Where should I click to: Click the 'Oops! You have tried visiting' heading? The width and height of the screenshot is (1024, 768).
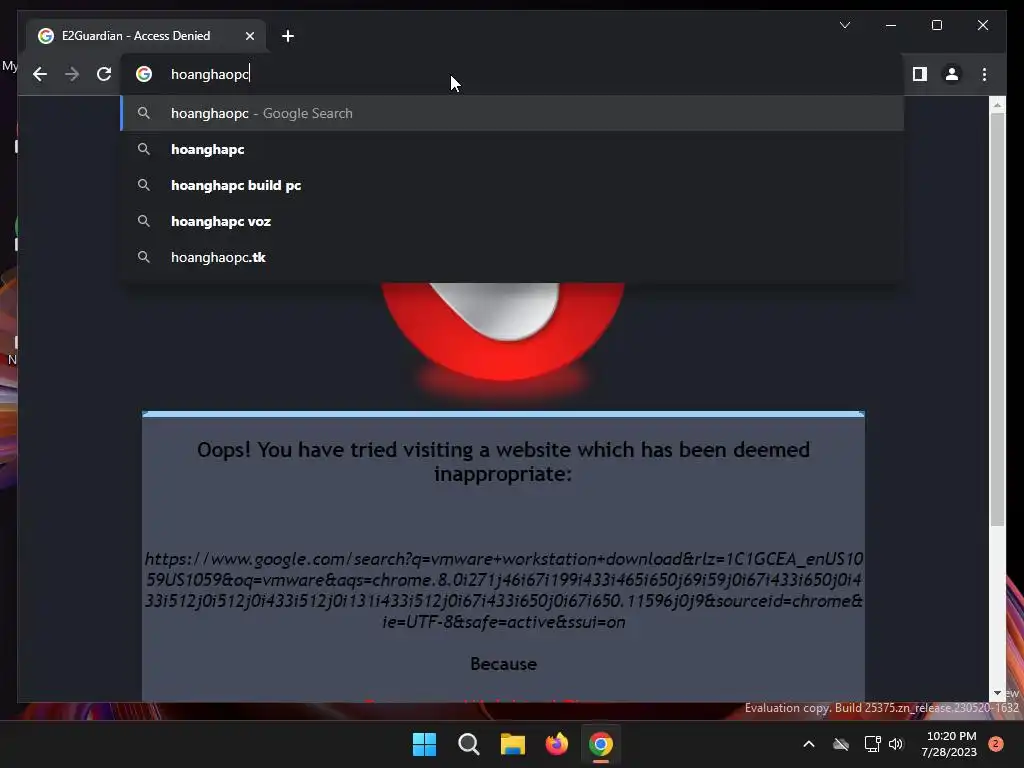[504, 462]
